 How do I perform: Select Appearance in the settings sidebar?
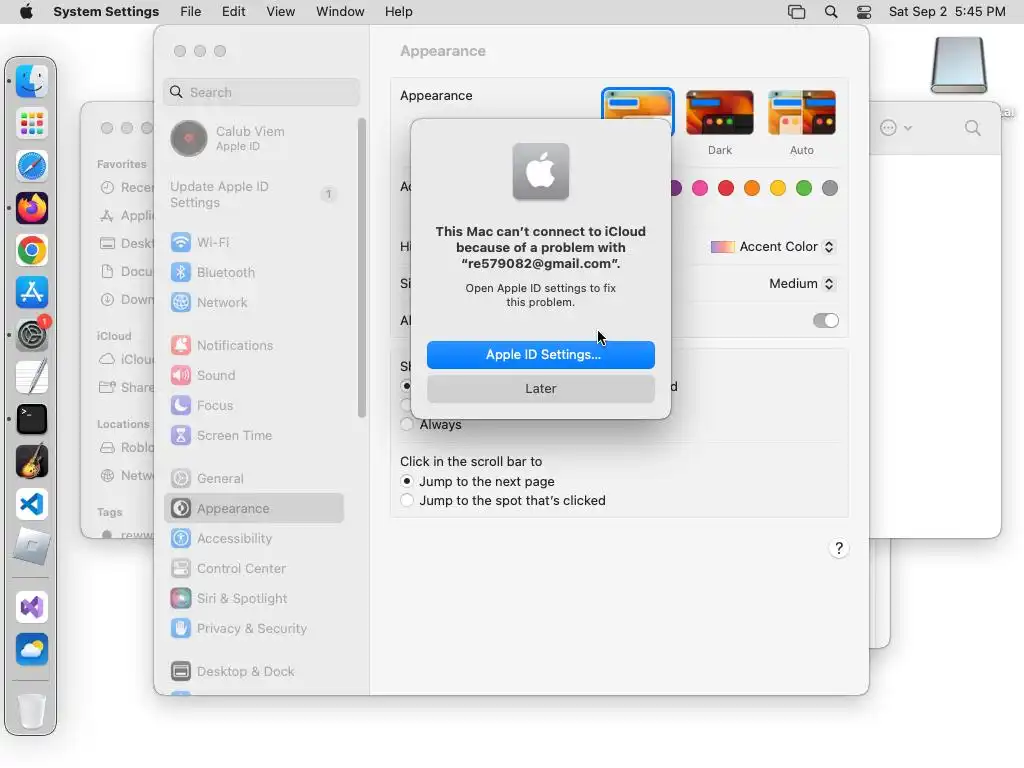coord(253,509)
